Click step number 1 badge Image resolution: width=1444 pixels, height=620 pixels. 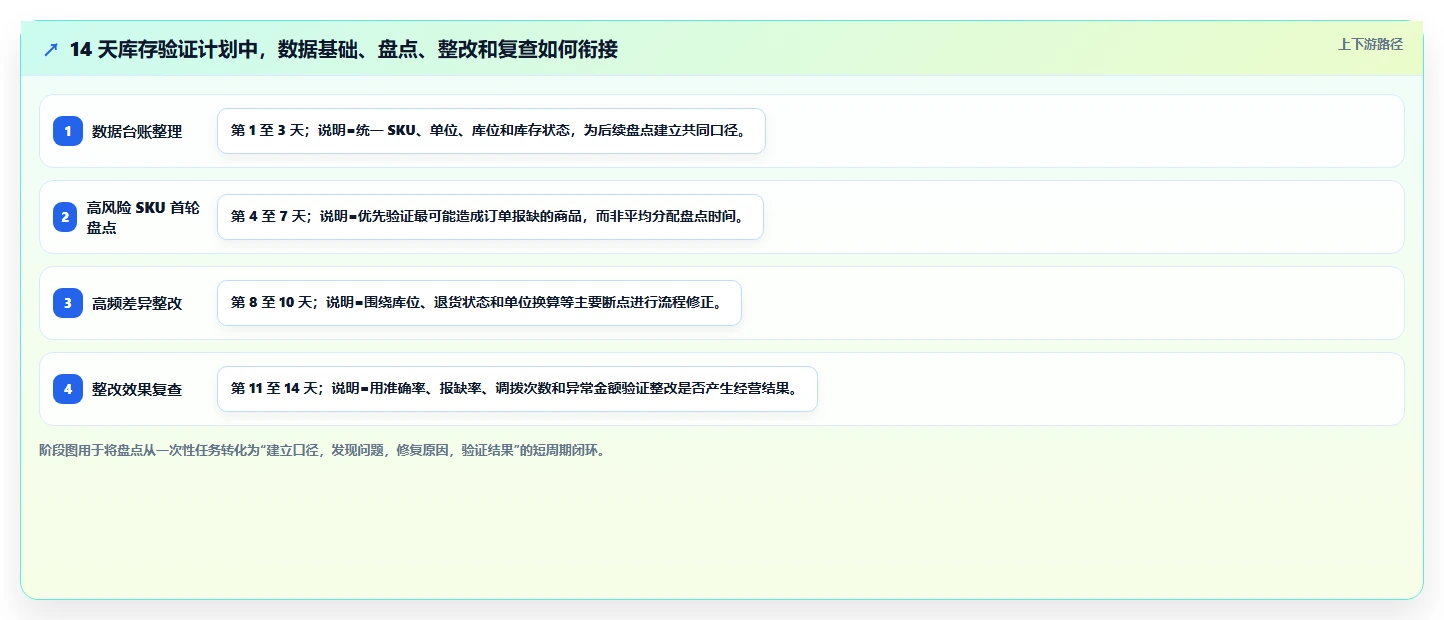point(68,131)
